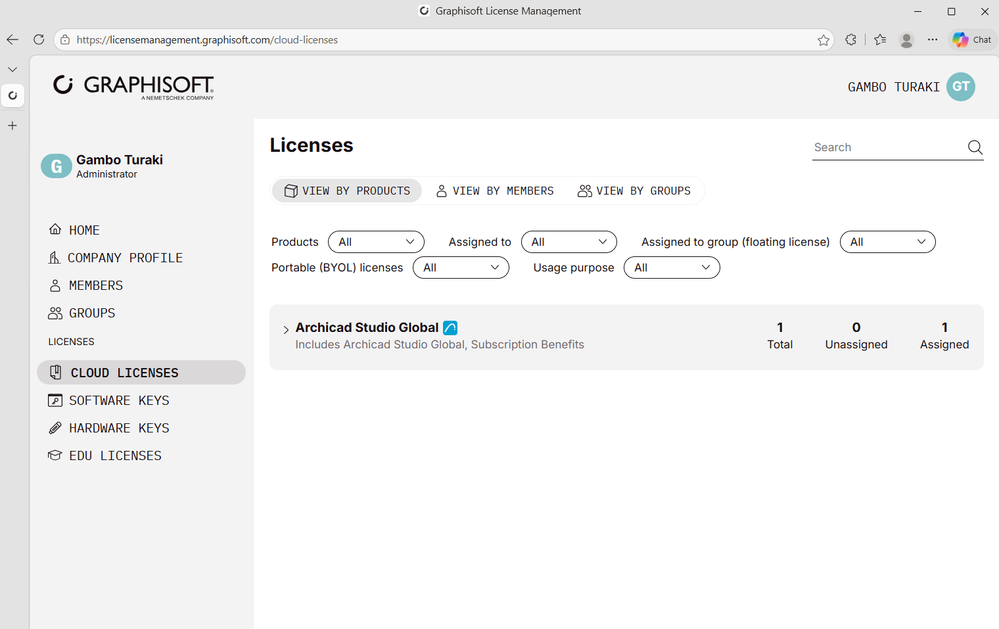
Task: Click Includes Archicad Studio Global description
Action: pyautogui.click(x=440, y=345)
